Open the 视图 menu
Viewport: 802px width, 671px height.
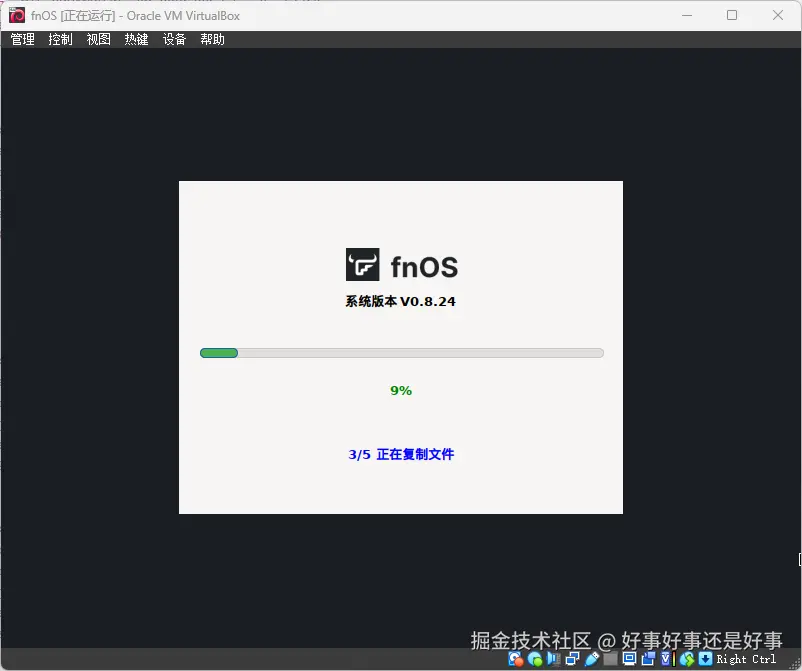pyautogui.click(x=99, y=39)
